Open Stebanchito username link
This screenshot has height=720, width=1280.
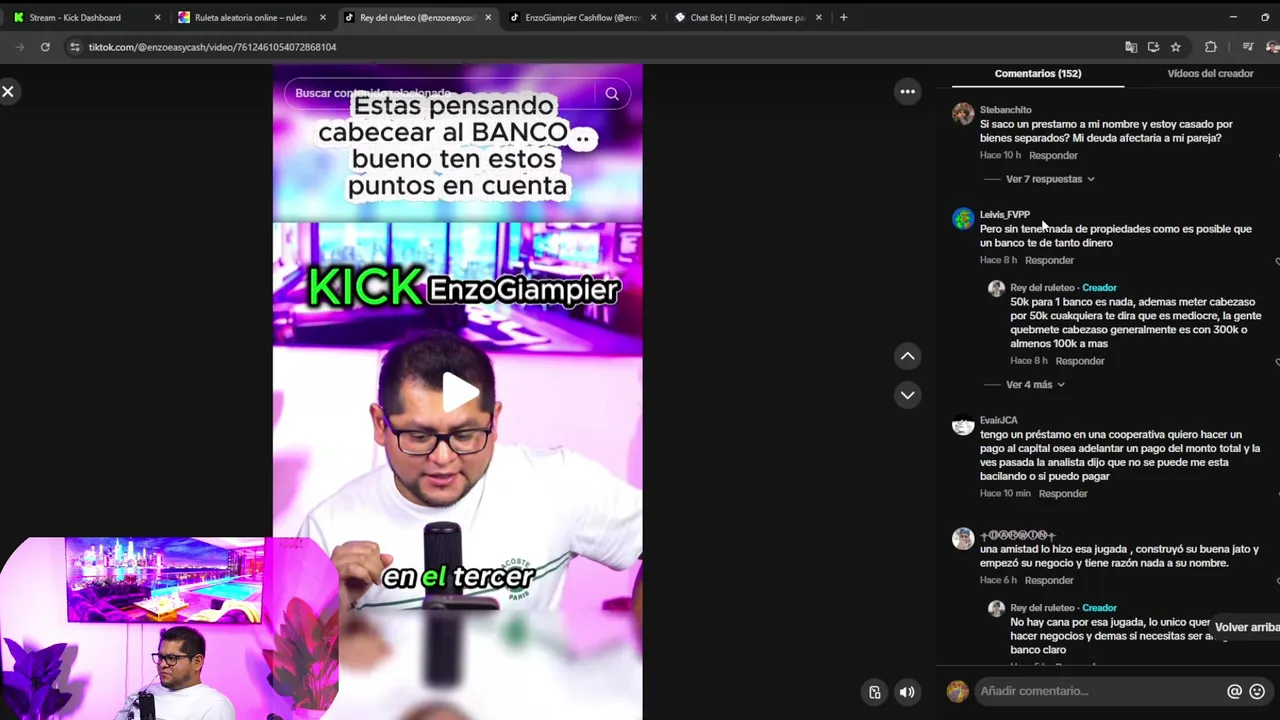[x=1005, y=110]
